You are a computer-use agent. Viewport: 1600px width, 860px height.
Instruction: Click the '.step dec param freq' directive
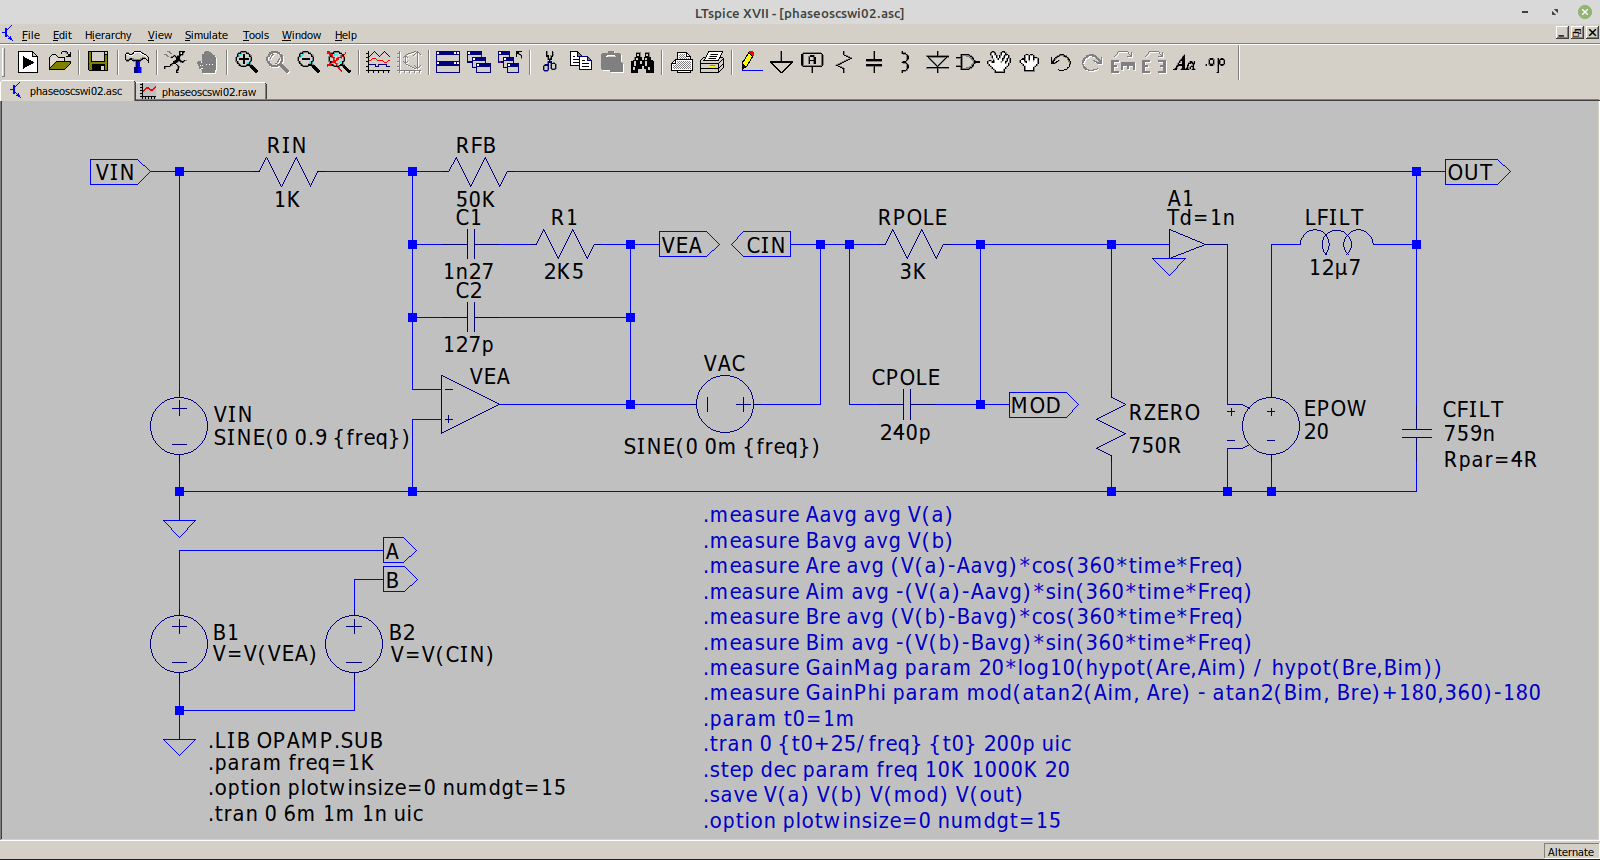coord(886,770)
